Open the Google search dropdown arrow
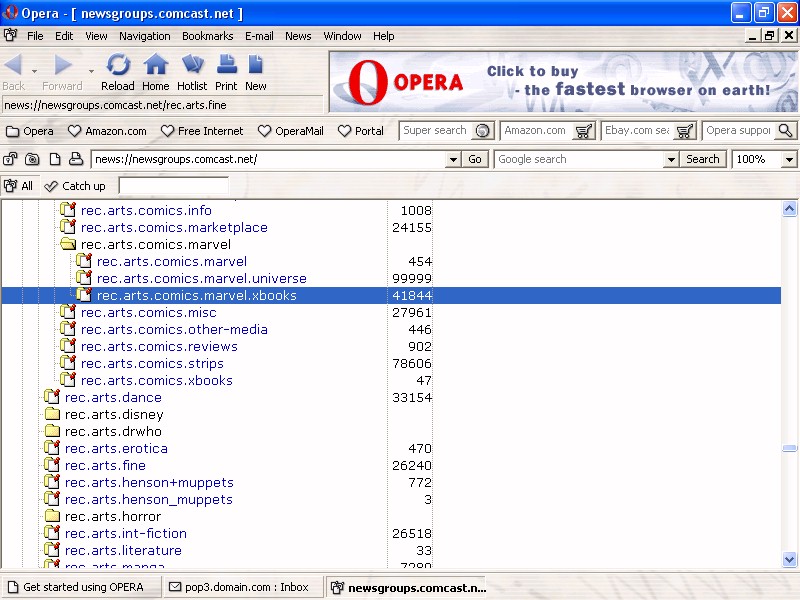Viewport: 800px width, 600px height. pos(670,159)
